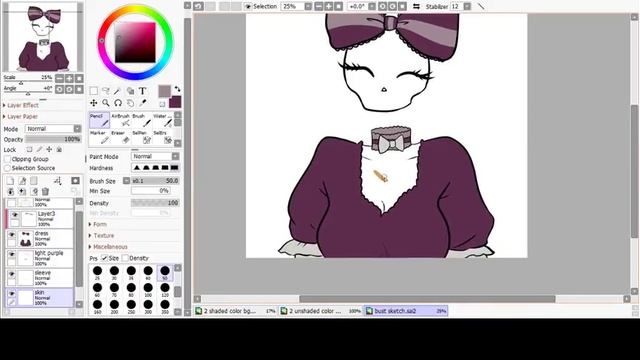
Task: Hide the Layer3 layer via eye icon
Action: tap(15, 215)
